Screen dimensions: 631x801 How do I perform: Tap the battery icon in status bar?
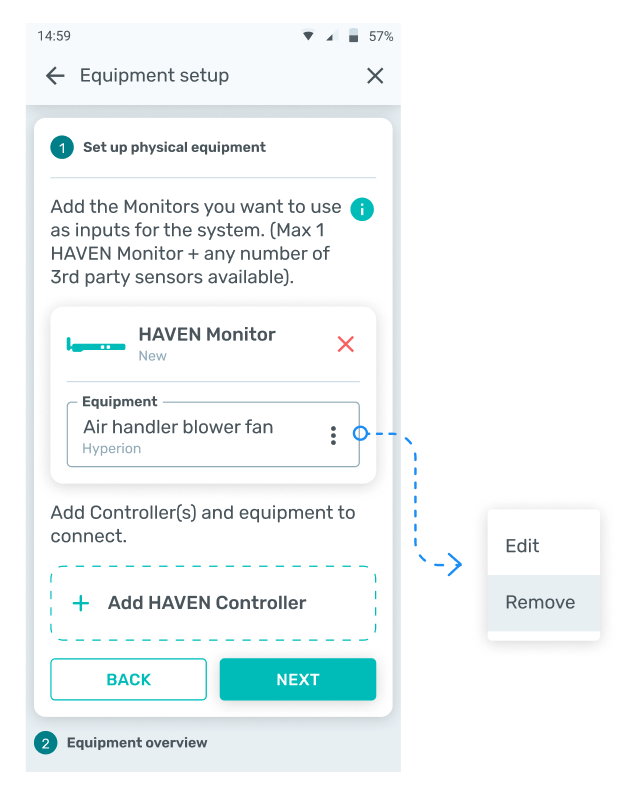[353, 36]
